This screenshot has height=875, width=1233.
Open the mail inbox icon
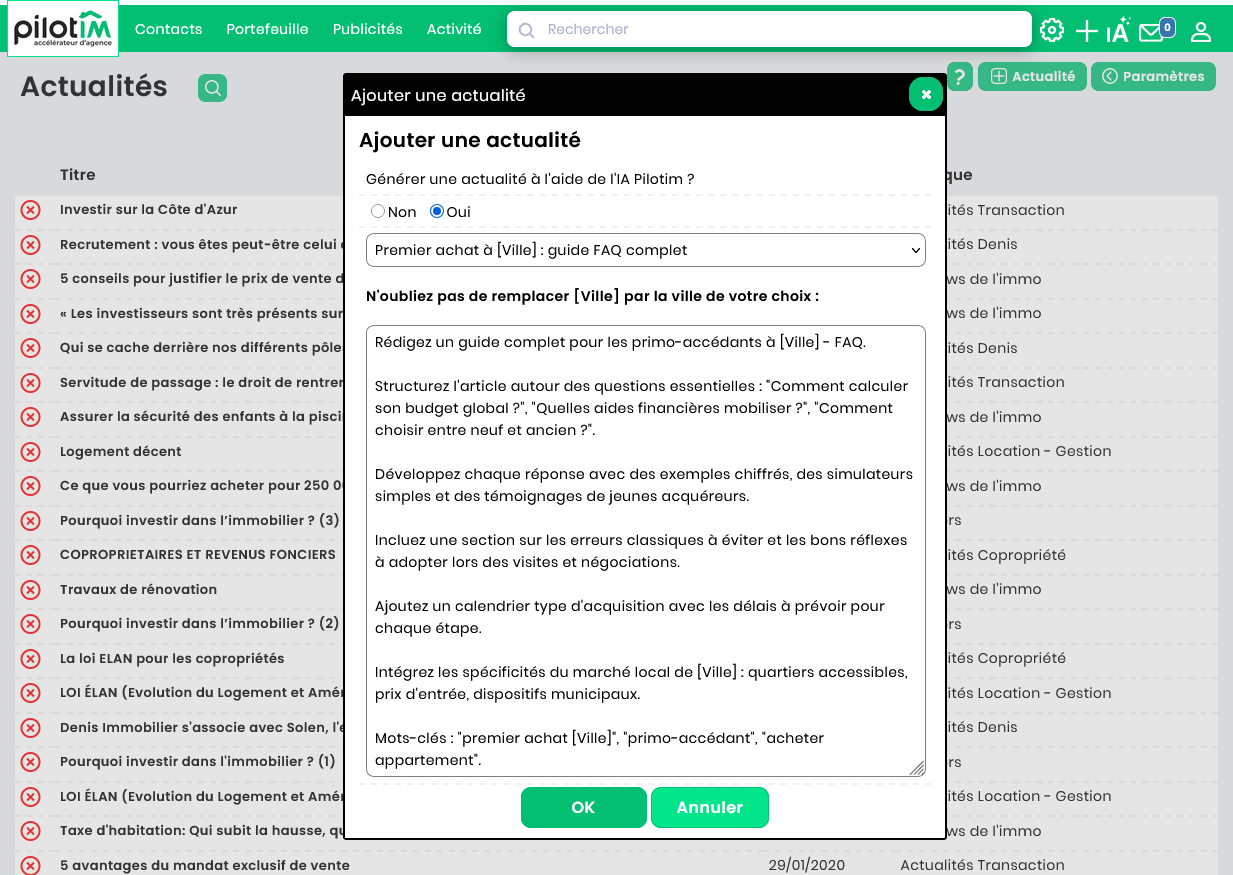coord(1153,31)
